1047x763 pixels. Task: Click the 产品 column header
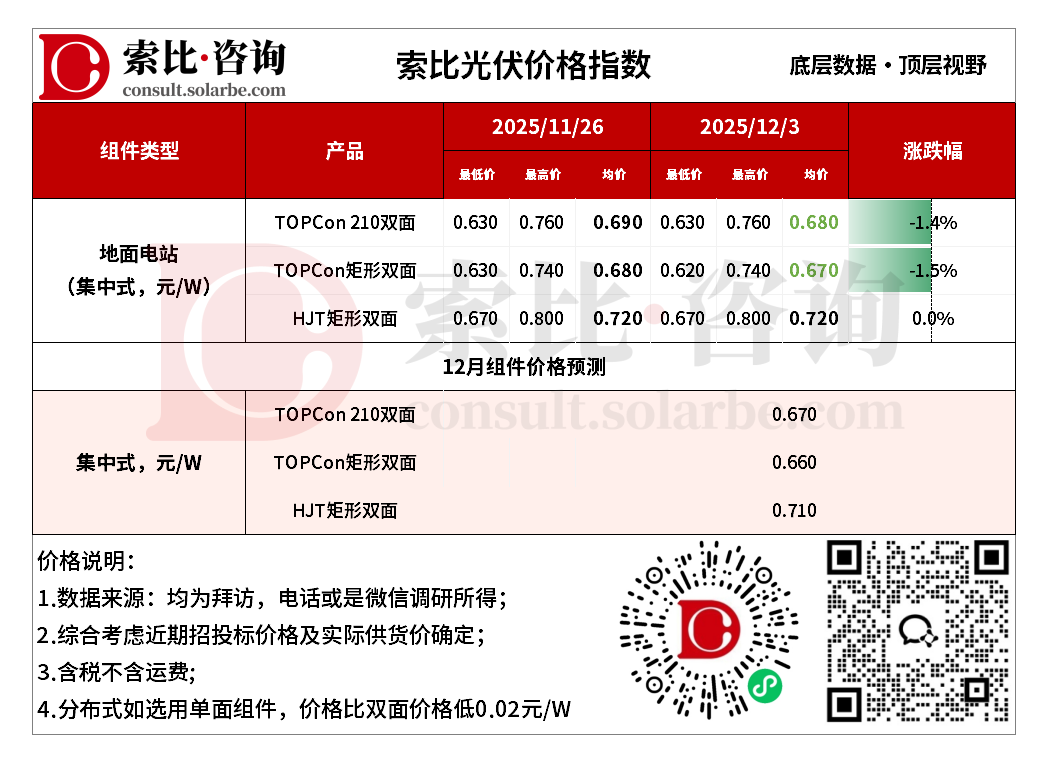[344, 151]
